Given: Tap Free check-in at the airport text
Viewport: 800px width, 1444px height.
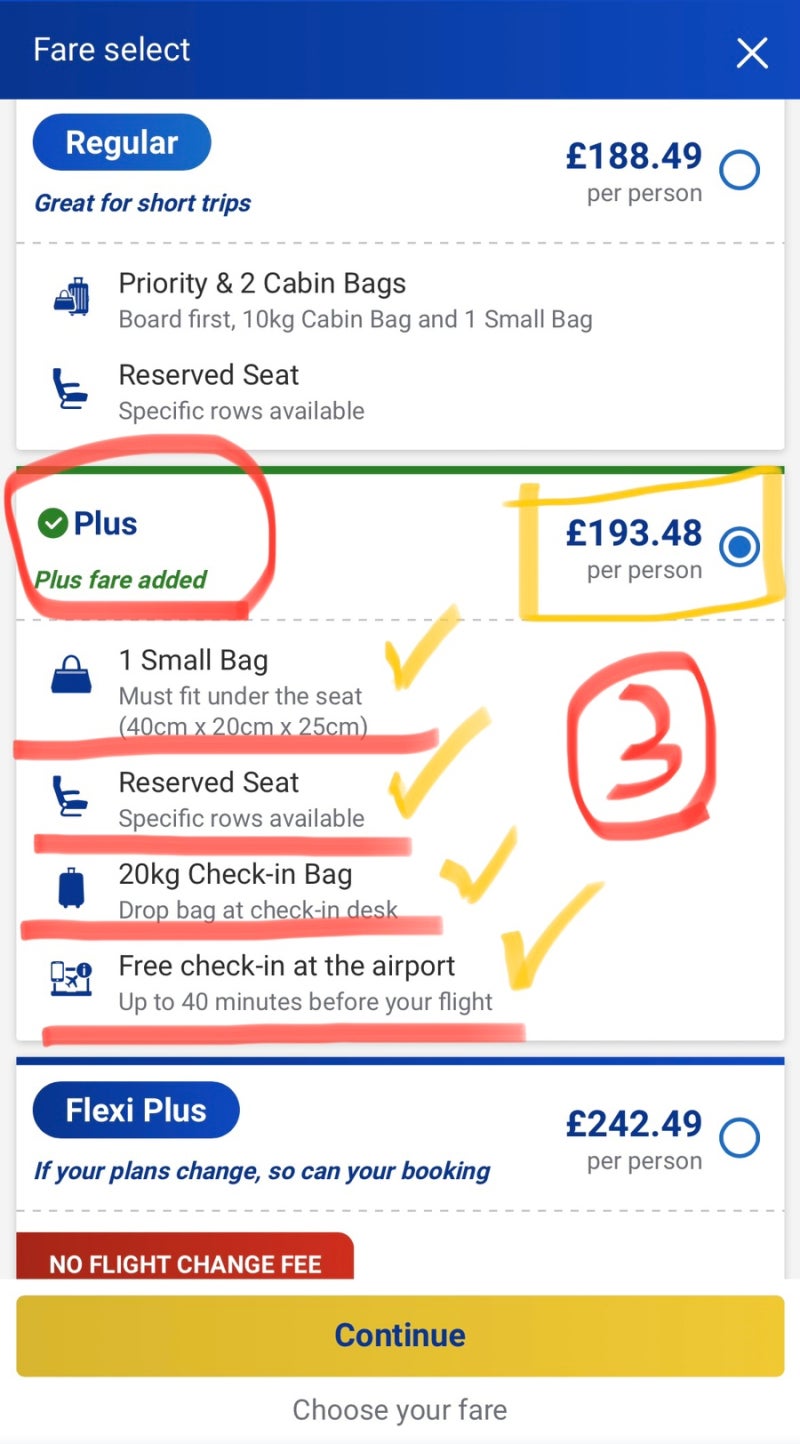Looking at the screenshot, I should (287, 966).
